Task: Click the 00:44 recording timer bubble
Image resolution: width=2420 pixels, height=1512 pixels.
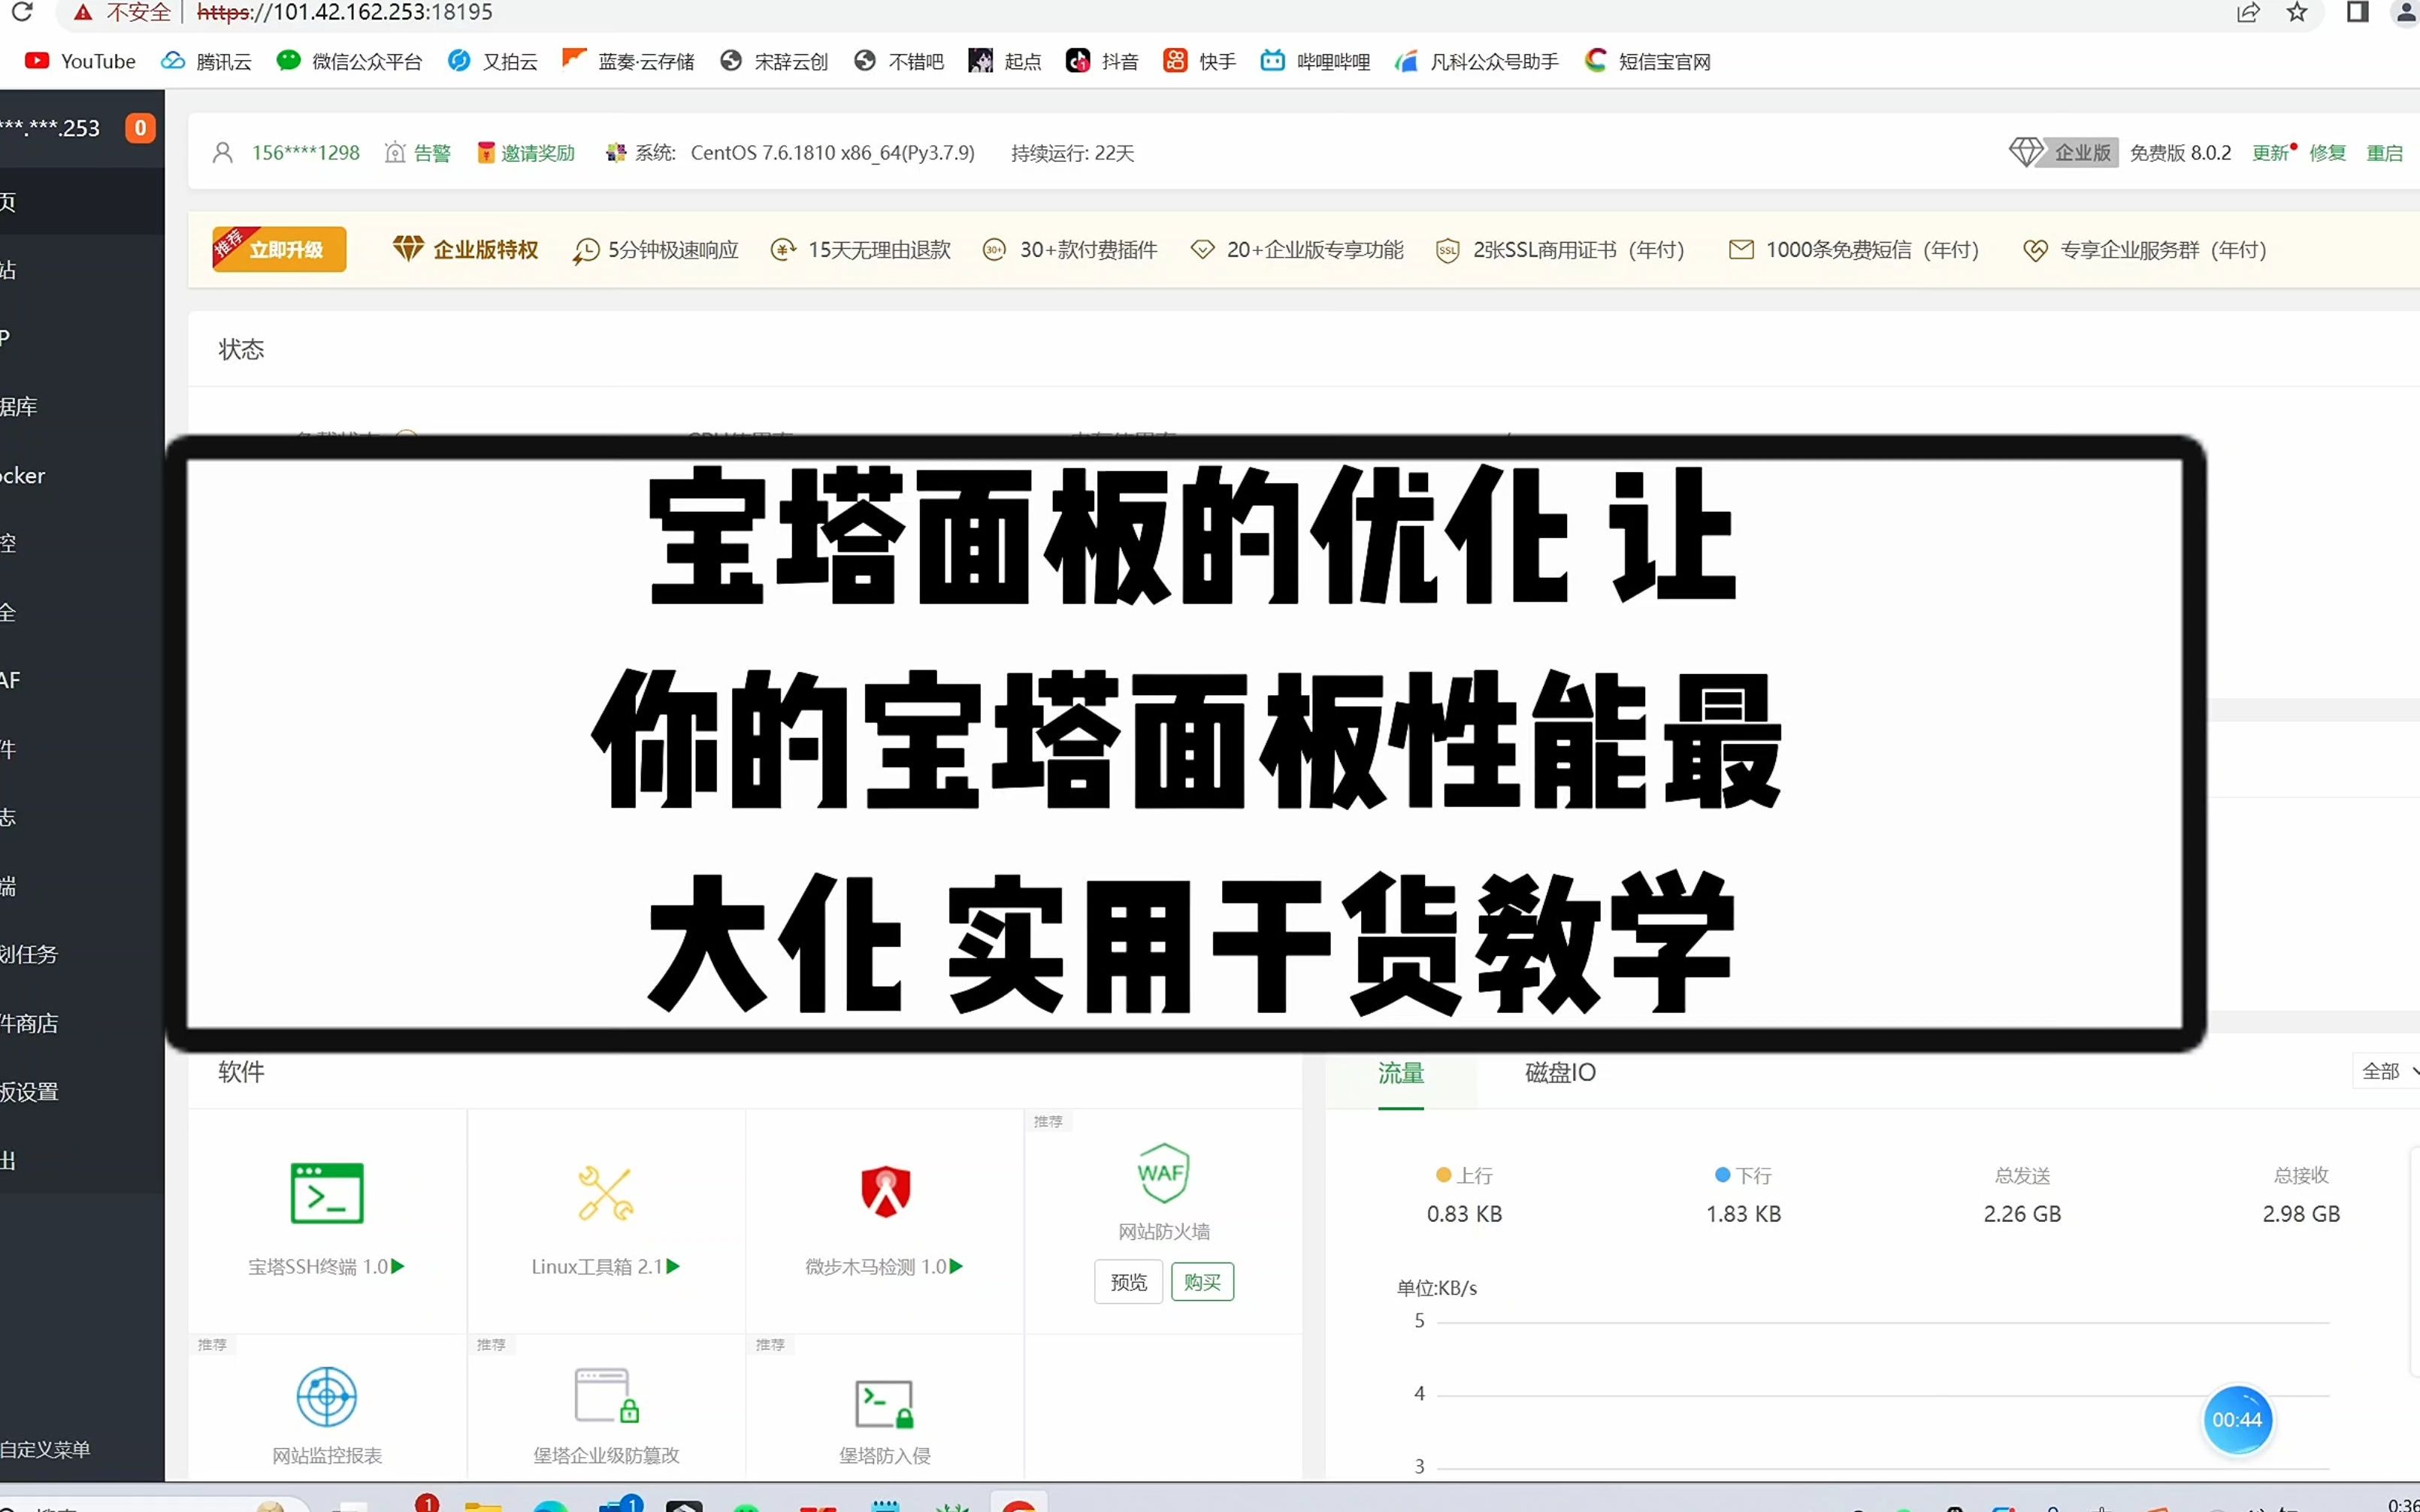Action: coord(2237,1420)
